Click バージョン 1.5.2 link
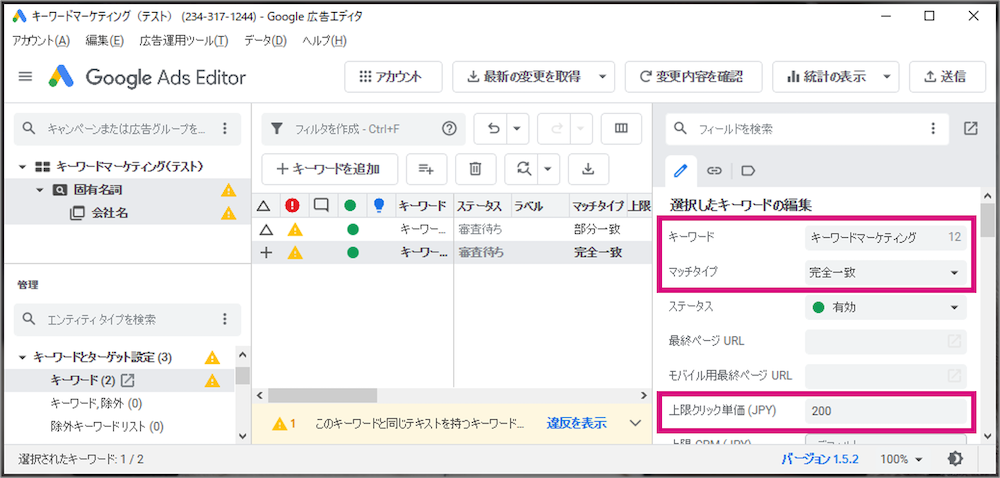Viewport: 1000px width, 478px height. point(821,459)
